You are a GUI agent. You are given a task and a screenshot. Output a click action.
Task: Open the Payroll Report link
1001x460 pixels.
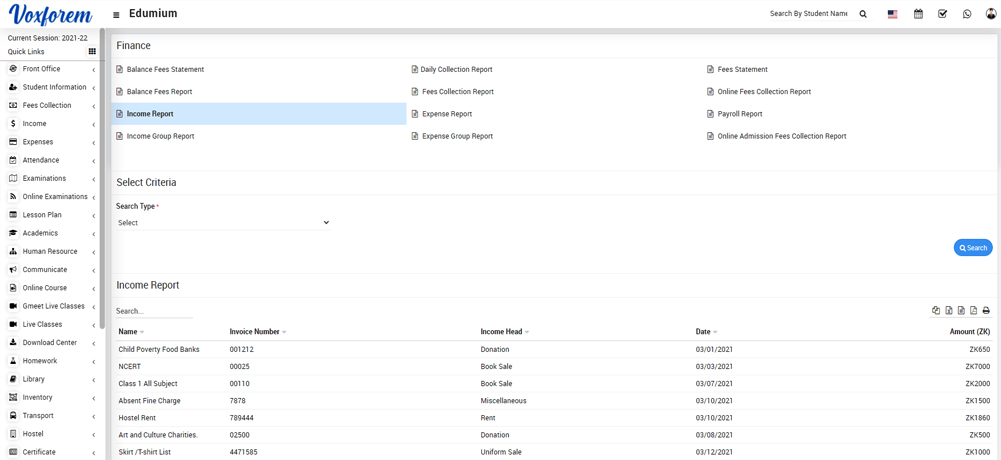[x=739, y=114]
